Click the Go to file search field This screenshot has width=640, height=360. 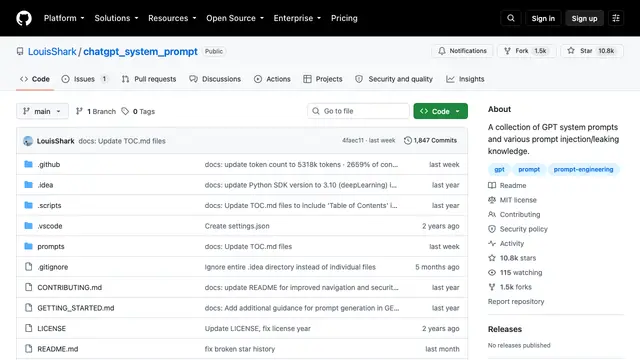click(358, 111)
